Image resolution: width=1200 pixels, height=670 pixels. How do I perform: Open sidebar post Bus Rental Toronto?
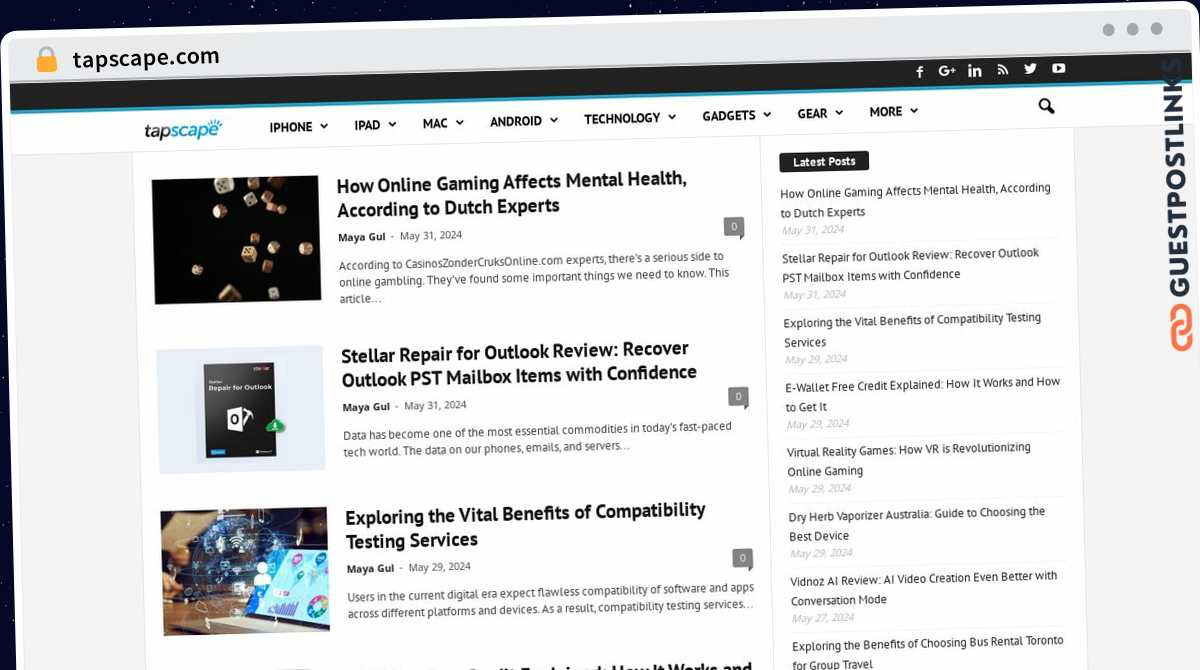tap(927, 650)
